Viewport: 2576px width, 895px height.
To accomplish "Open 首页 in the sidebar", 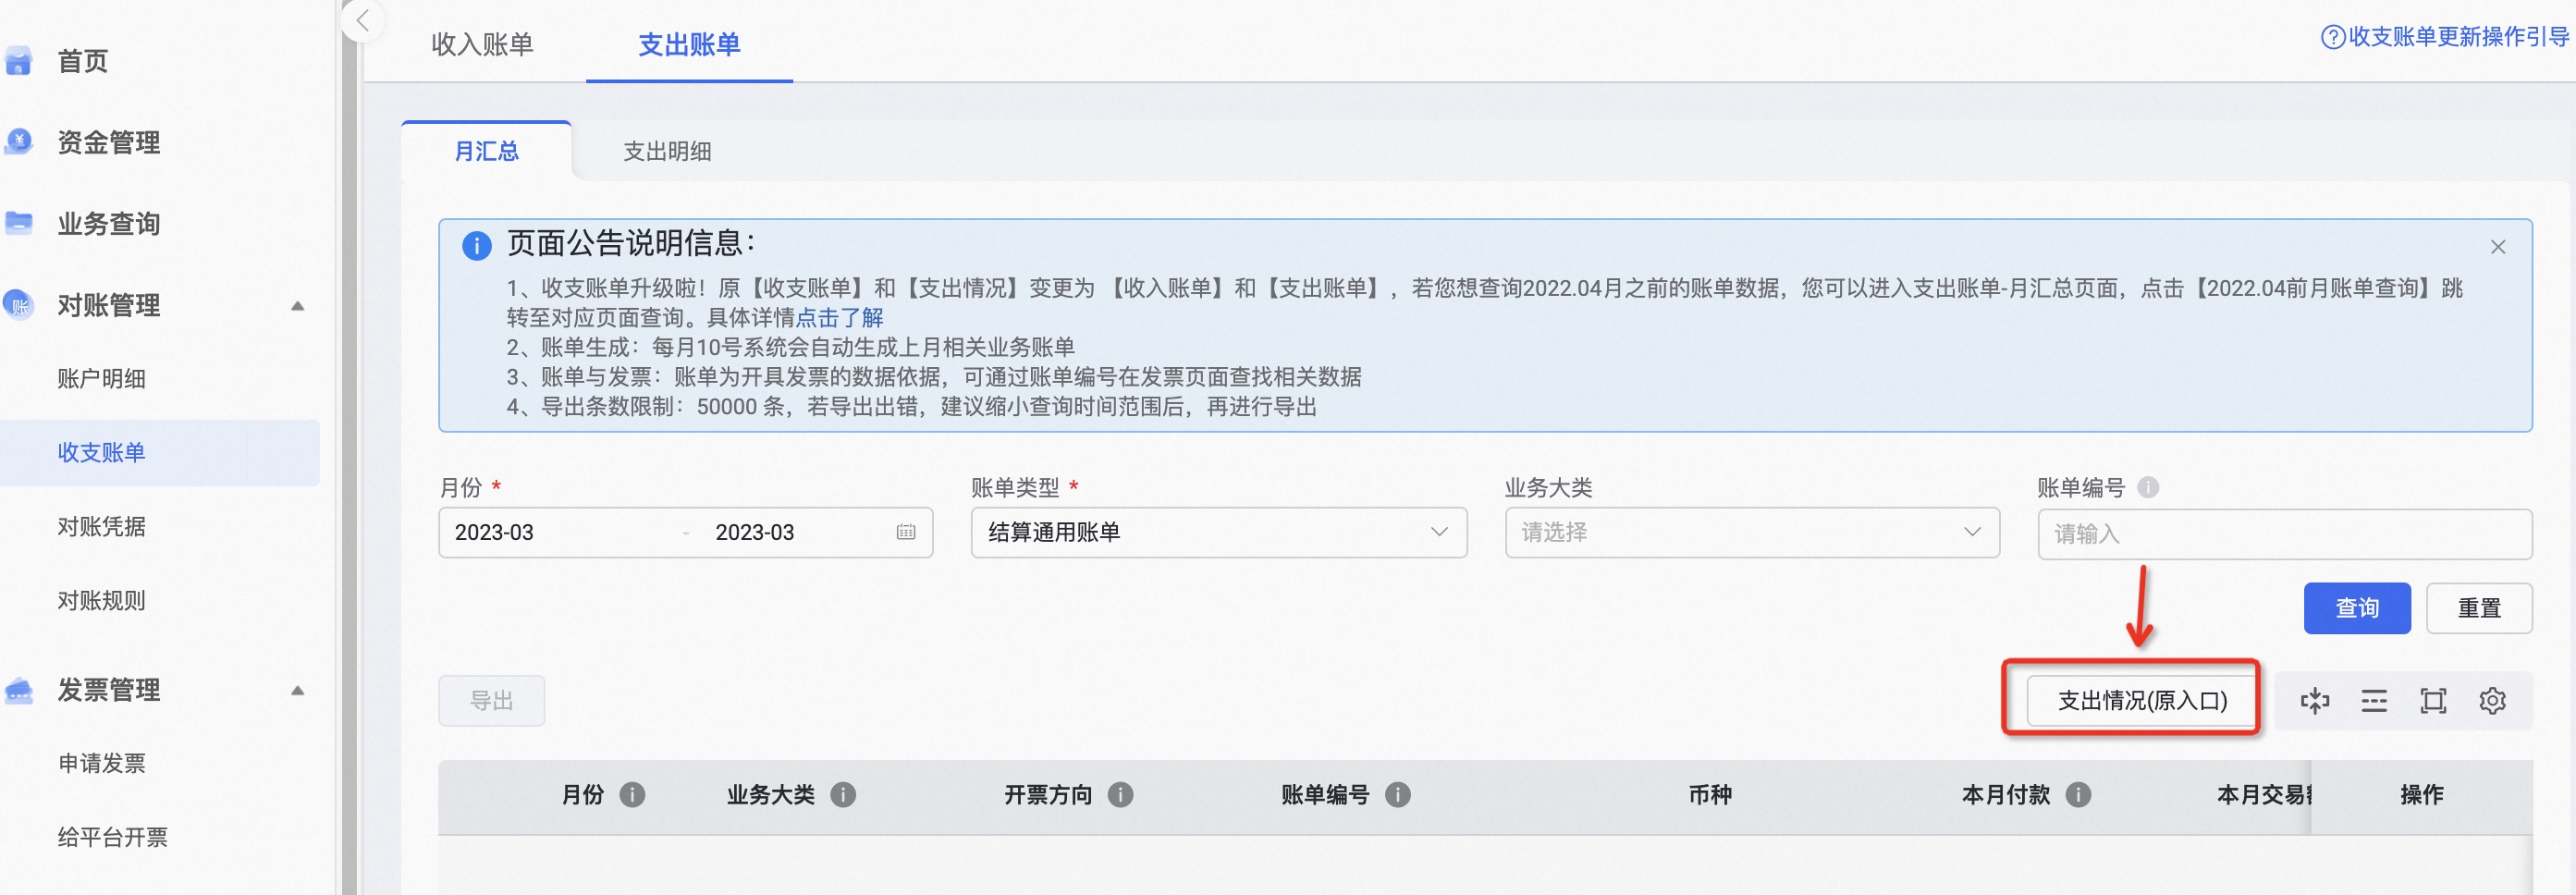I will point(82,61).
